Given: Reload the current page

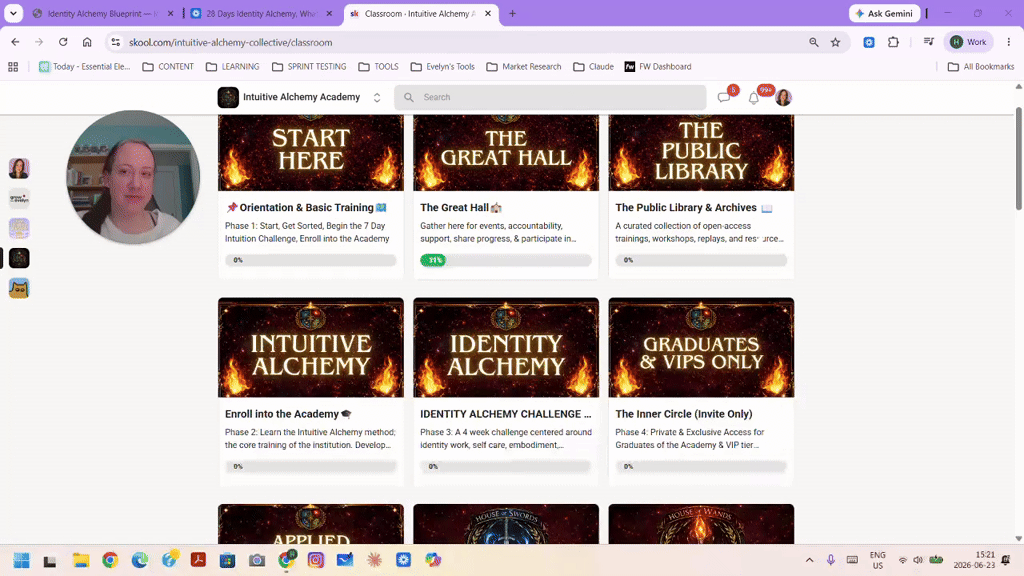Looking at the screenshot, I should click(x=63, y=42).
